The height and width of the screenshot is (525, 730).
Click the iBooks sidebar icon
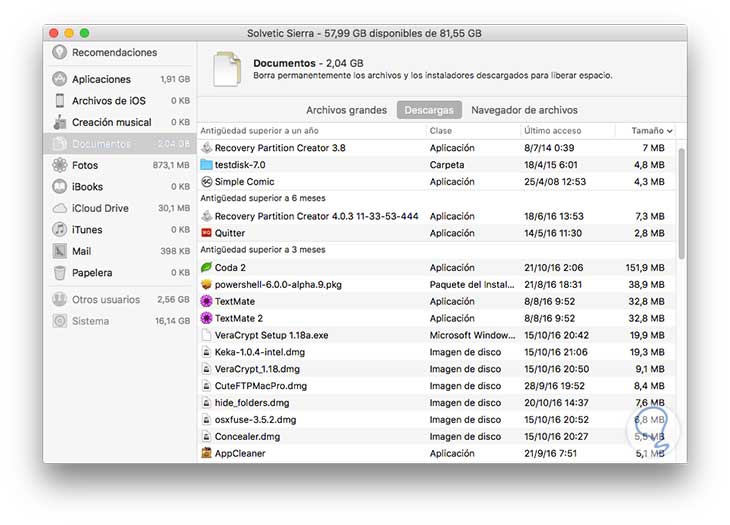pyautogui.click(x=60, y=187)
